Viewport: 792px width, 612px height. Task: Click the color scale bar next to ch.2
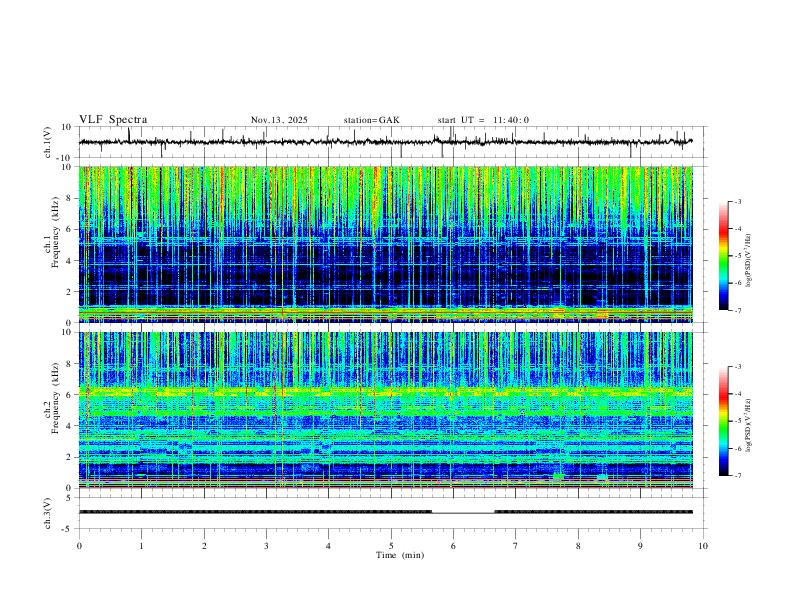click(724, 421)
